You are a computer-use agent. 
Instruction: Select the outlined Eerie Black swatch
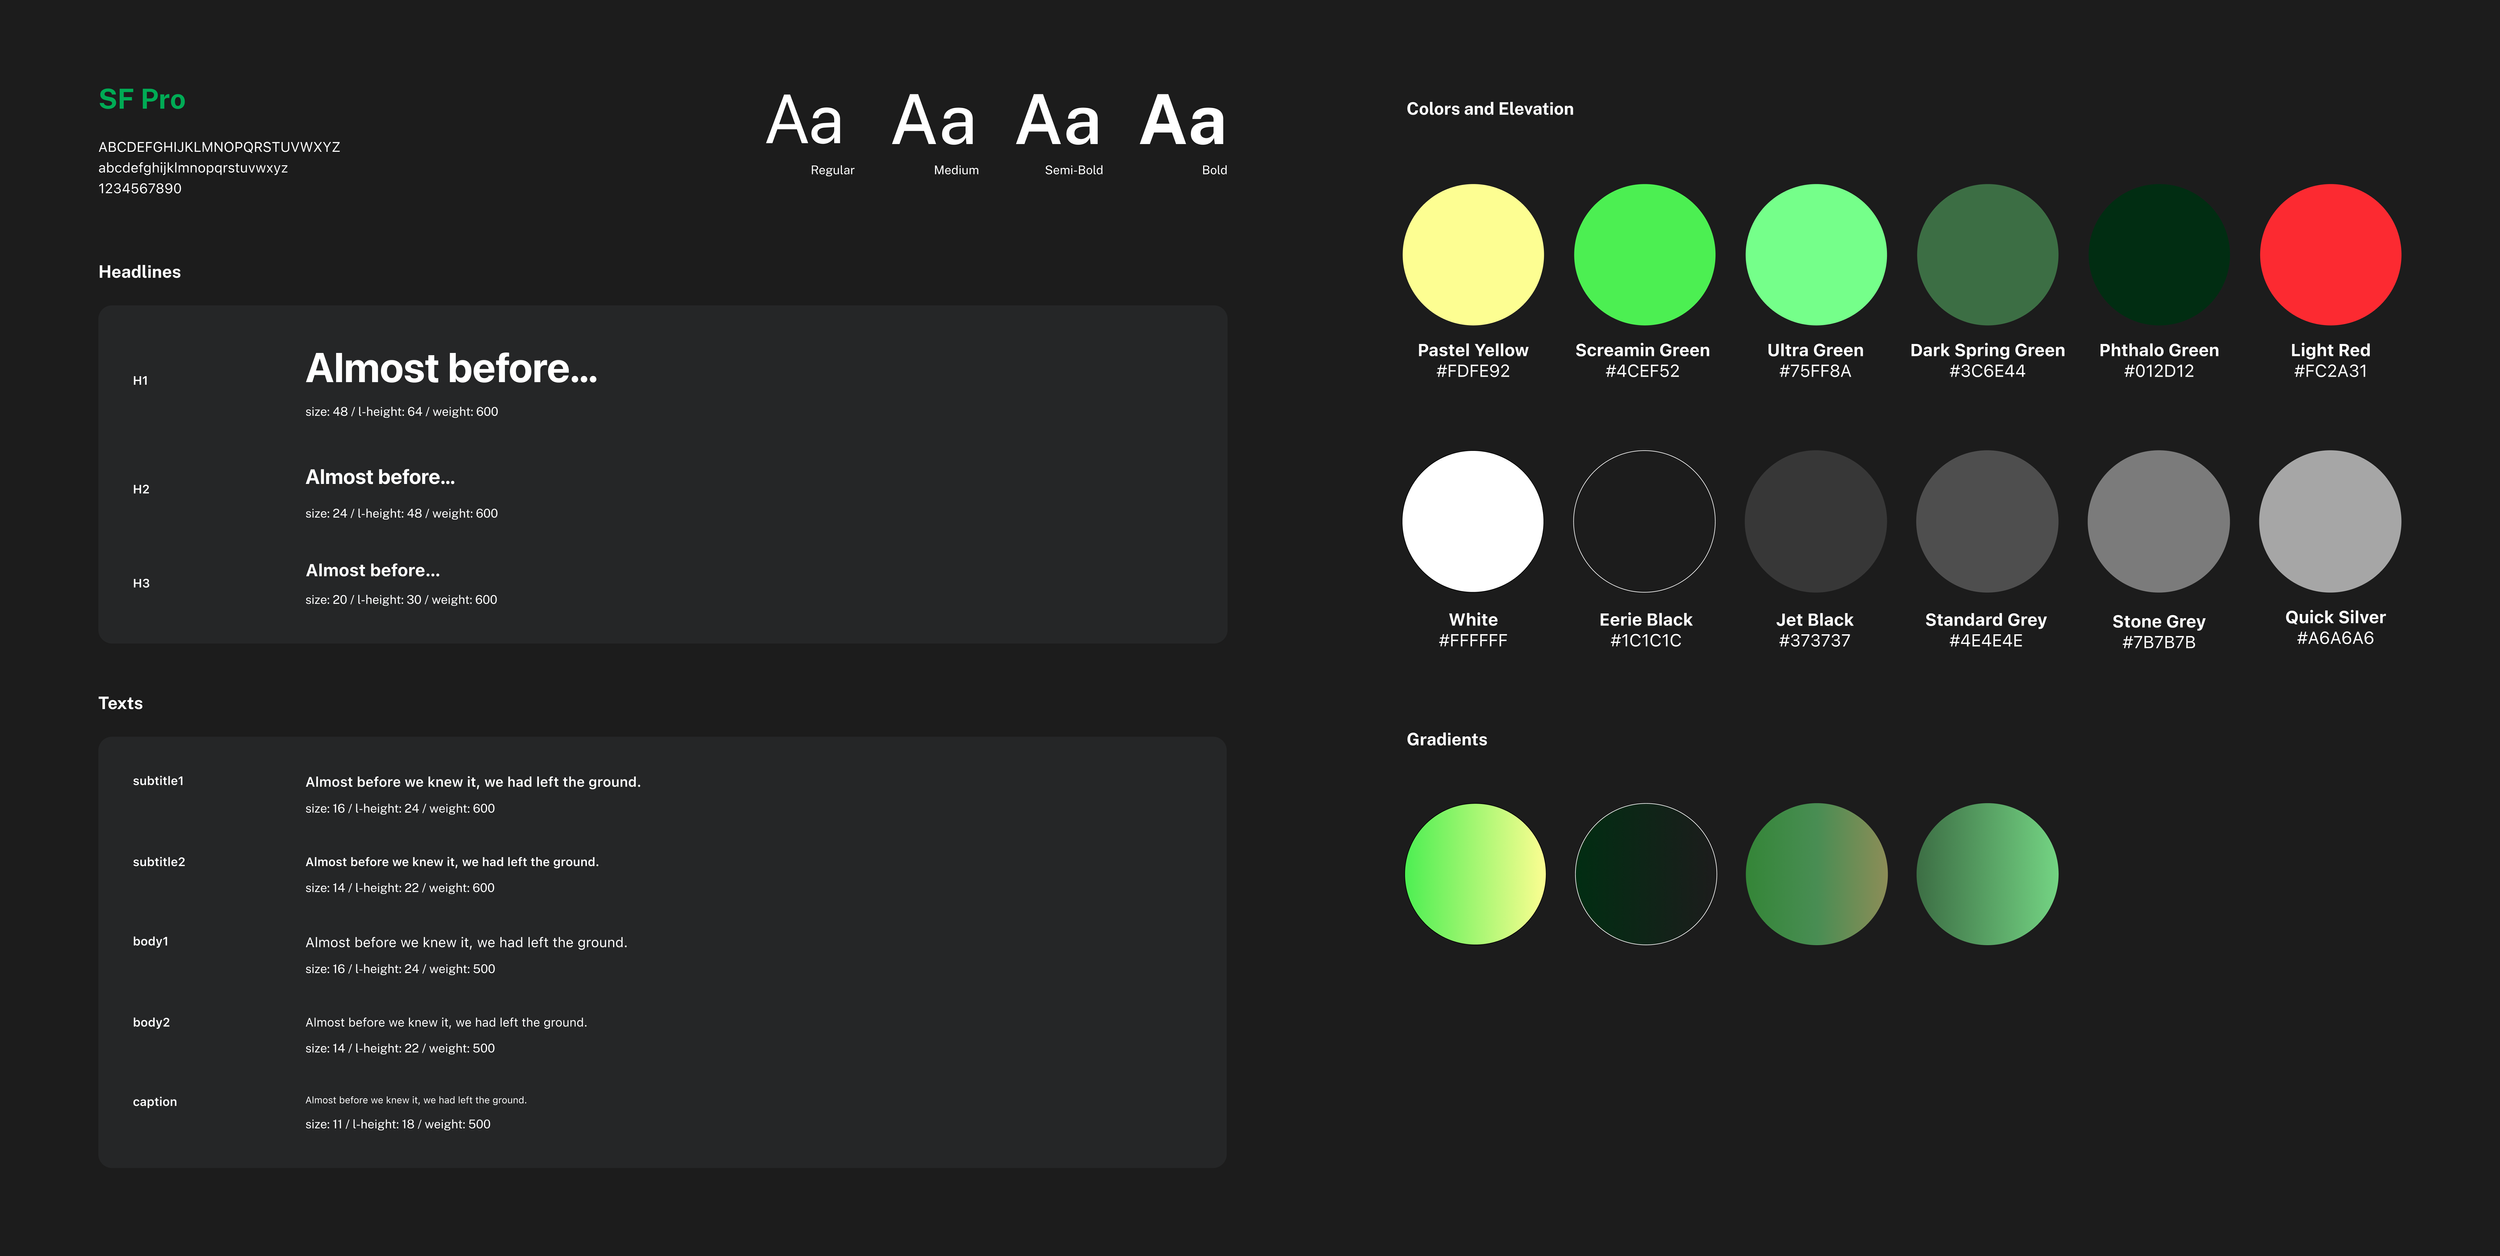(x=1644, y=521)
